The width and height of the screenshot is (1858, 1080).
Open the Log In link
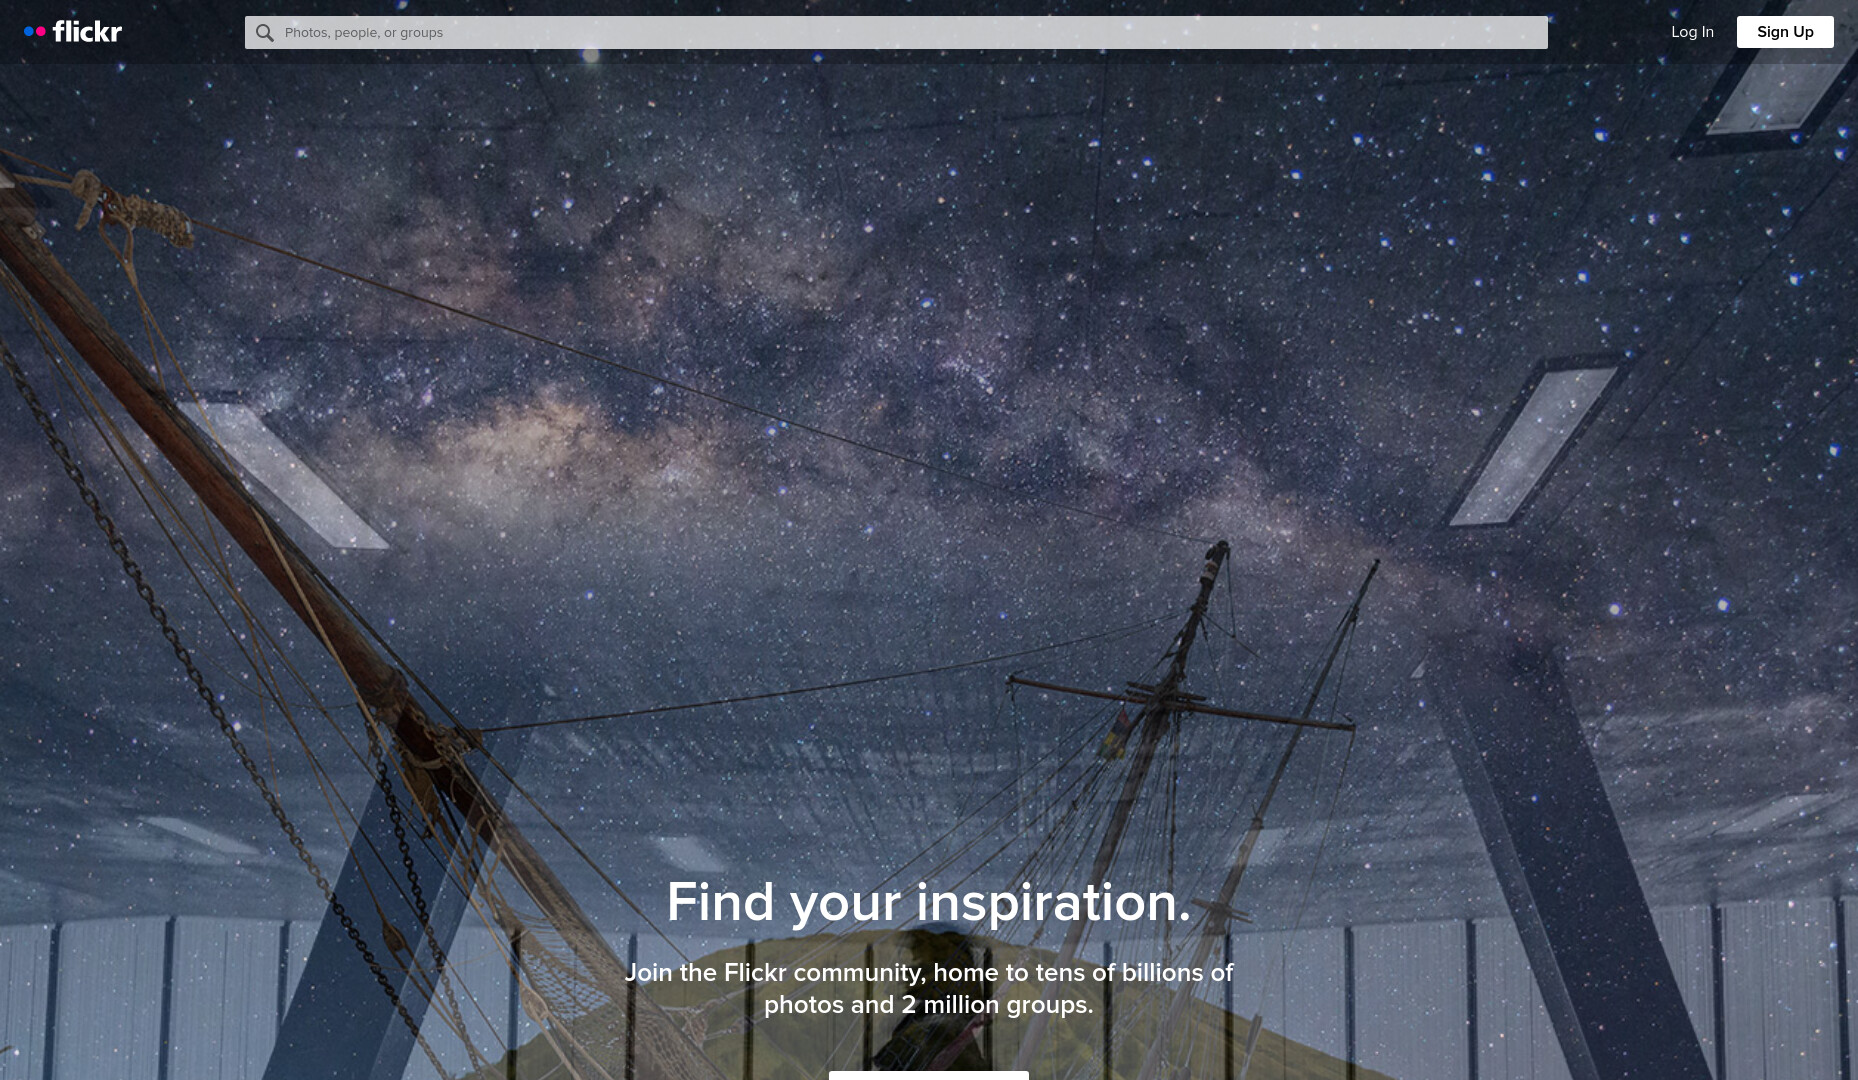[1692, 32]
